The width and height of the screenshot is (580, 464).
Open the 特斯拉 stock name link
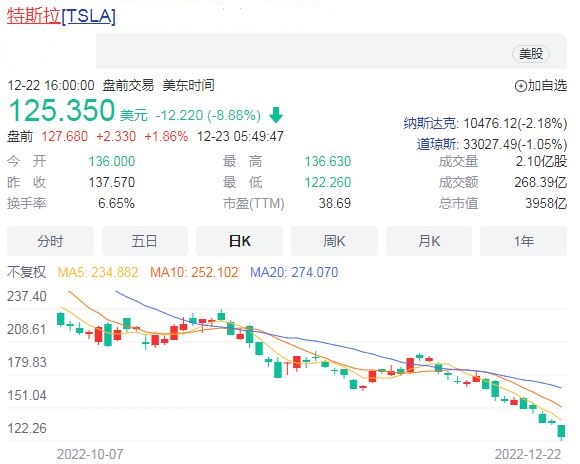[34, 16]
